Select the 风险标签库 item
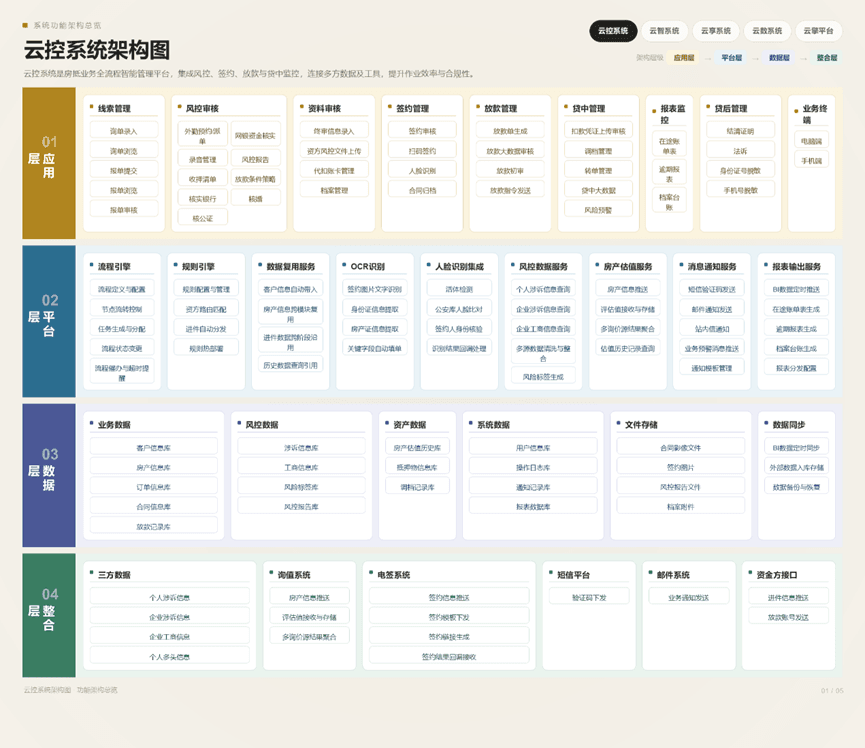The height and width of the screenshot is (748, 865). tap(301, 487)
